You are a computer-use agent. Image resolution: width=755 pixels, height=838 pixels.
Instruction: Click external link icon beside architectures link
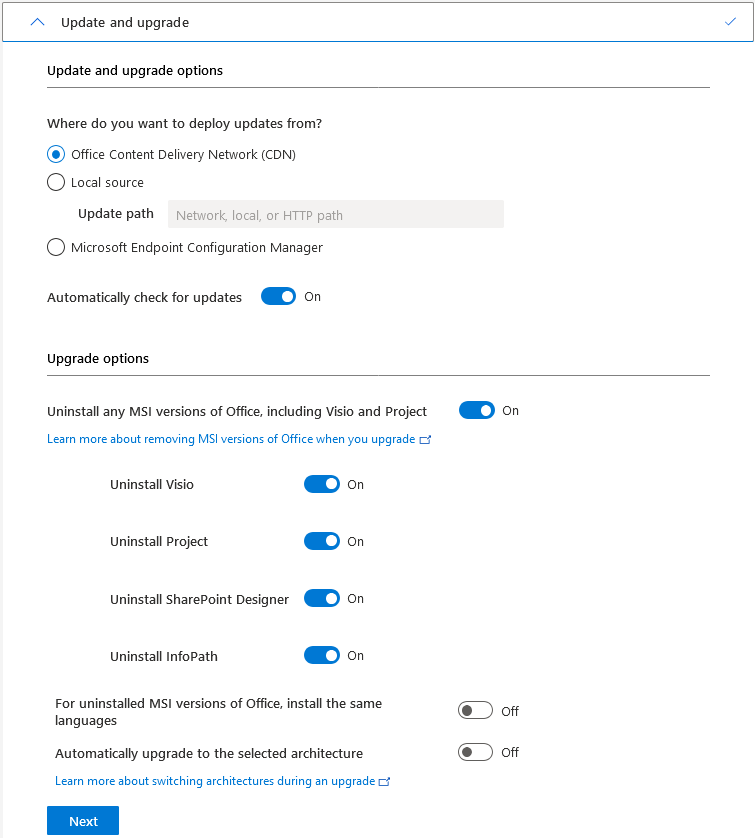point(385,781)
